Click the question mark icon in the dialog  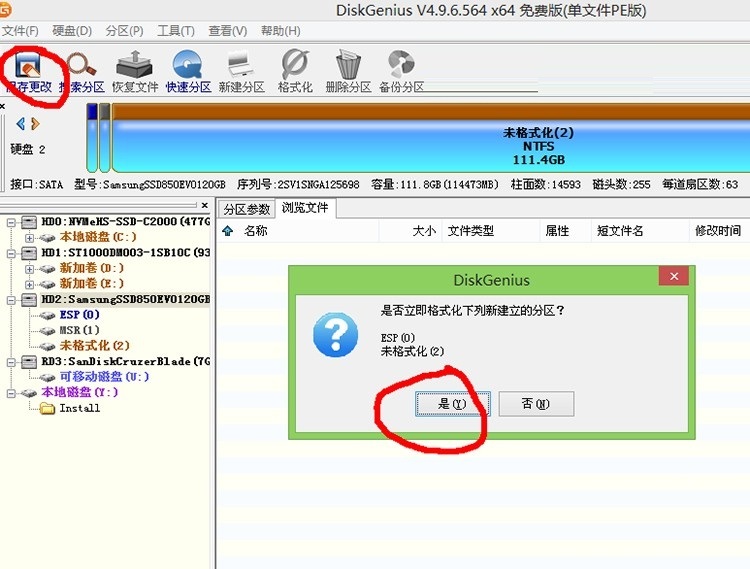(x=335, y=335)
